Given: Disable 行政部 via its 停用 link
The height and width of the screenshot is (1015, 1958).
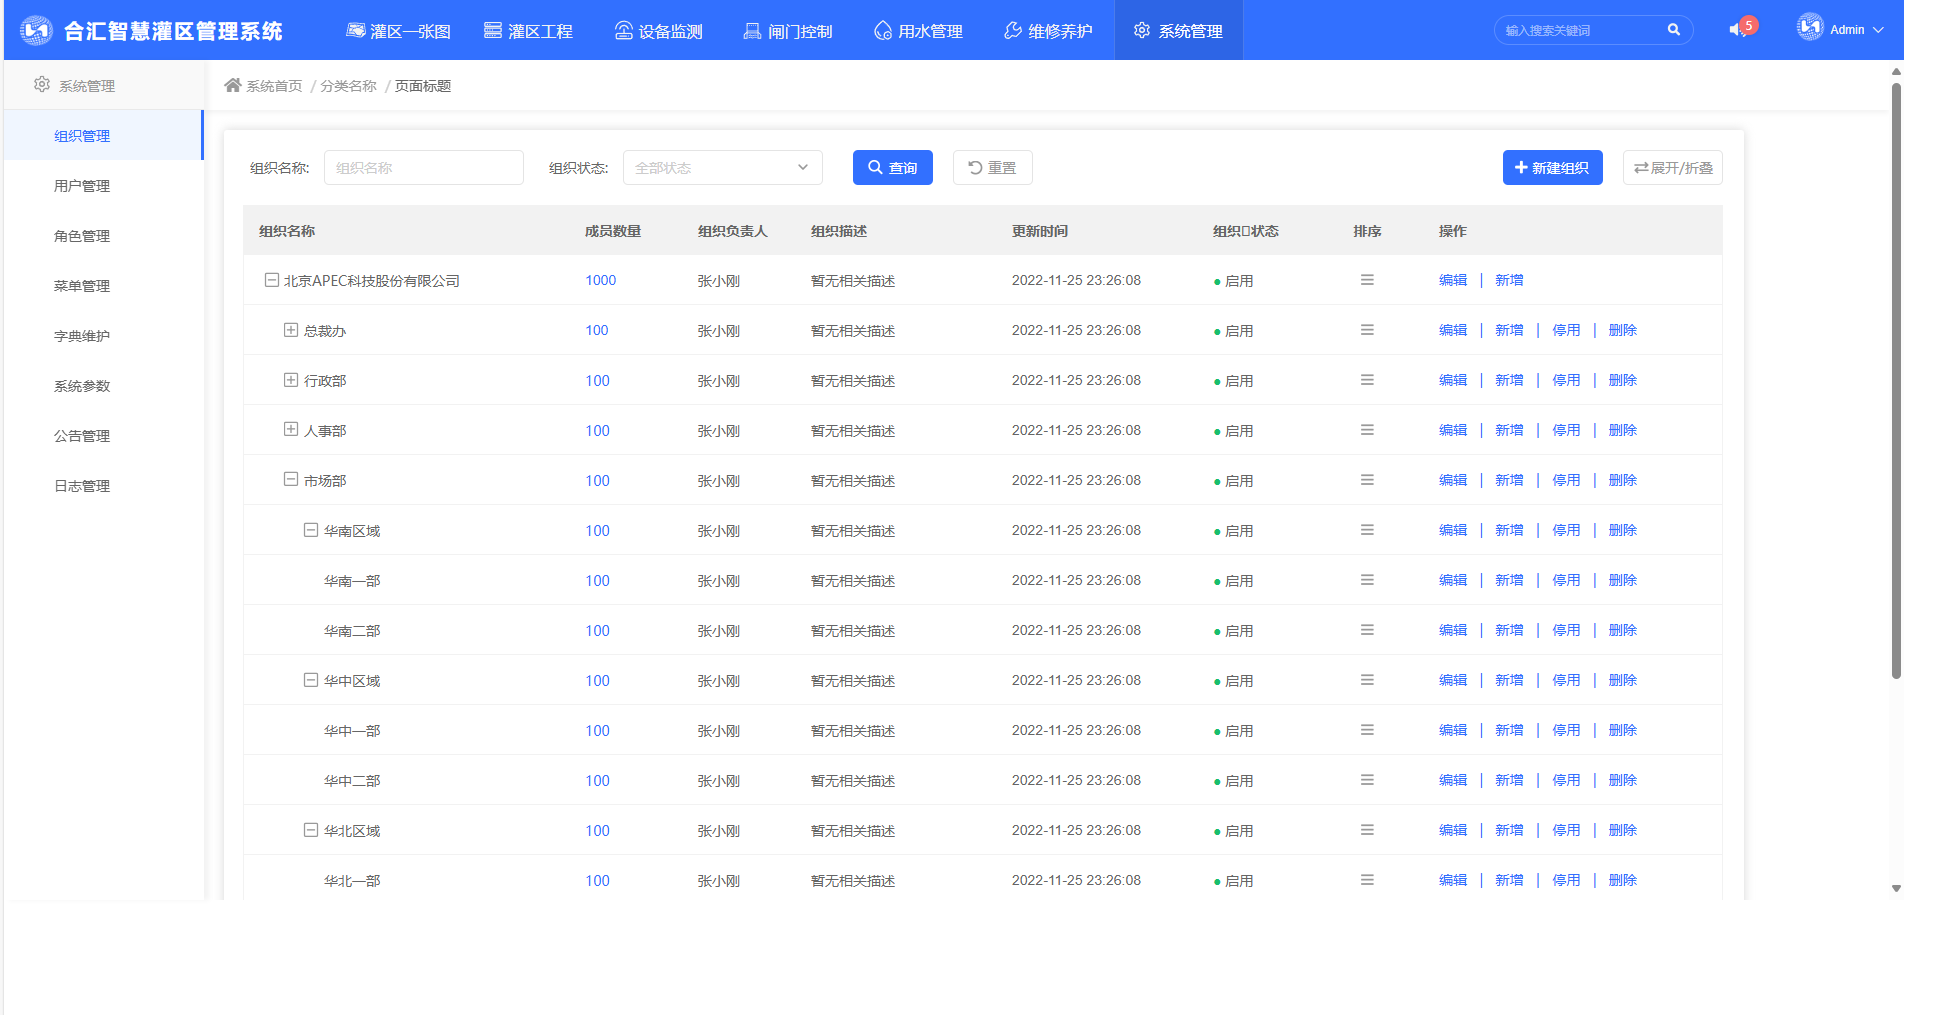Looking at the screenshot, I should pos(1566,380).
